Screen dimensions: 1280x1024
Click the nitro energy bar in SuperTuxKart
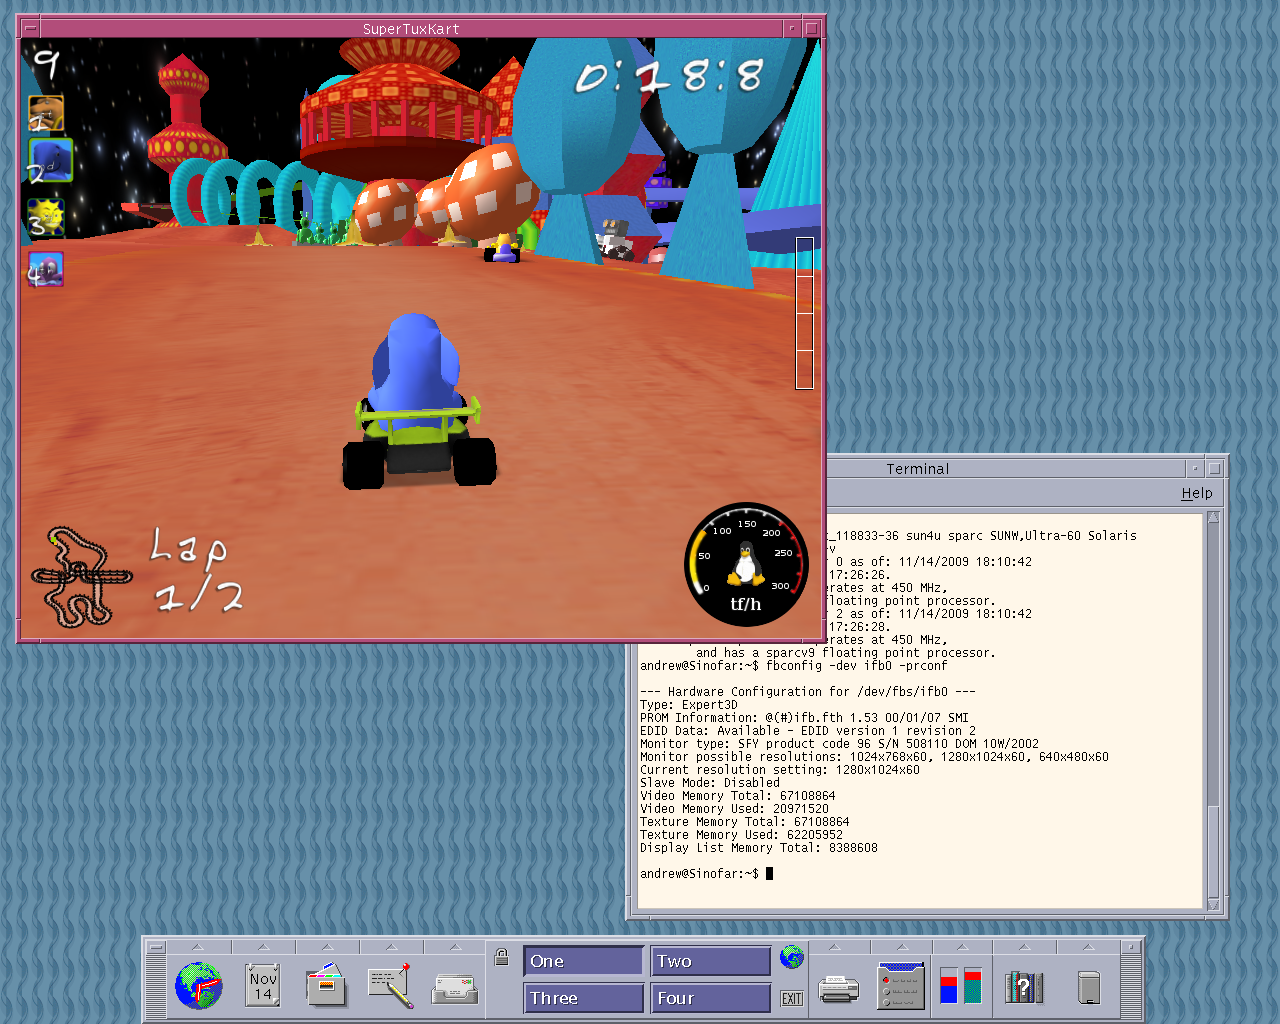point(804,313)
